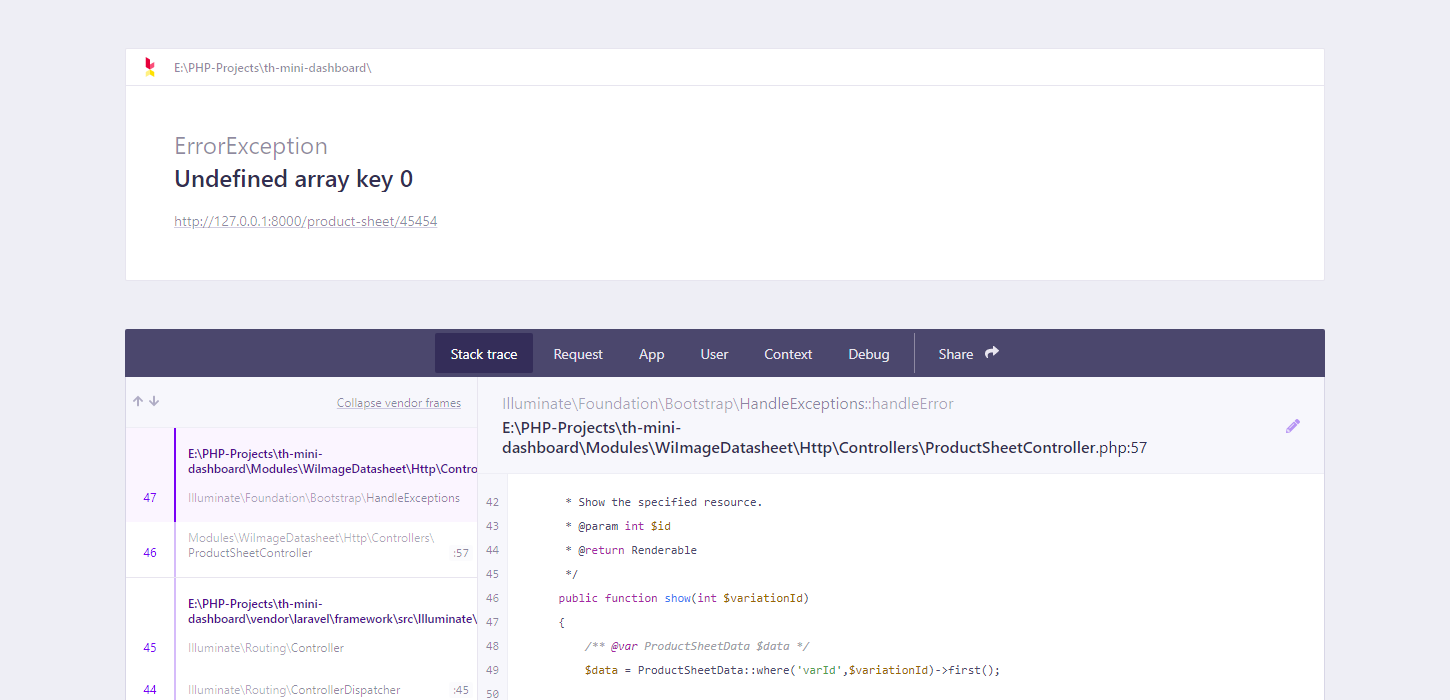Screen dimensions: 1450x700
Task: Open the Stack trace tab
Action: 484,354
